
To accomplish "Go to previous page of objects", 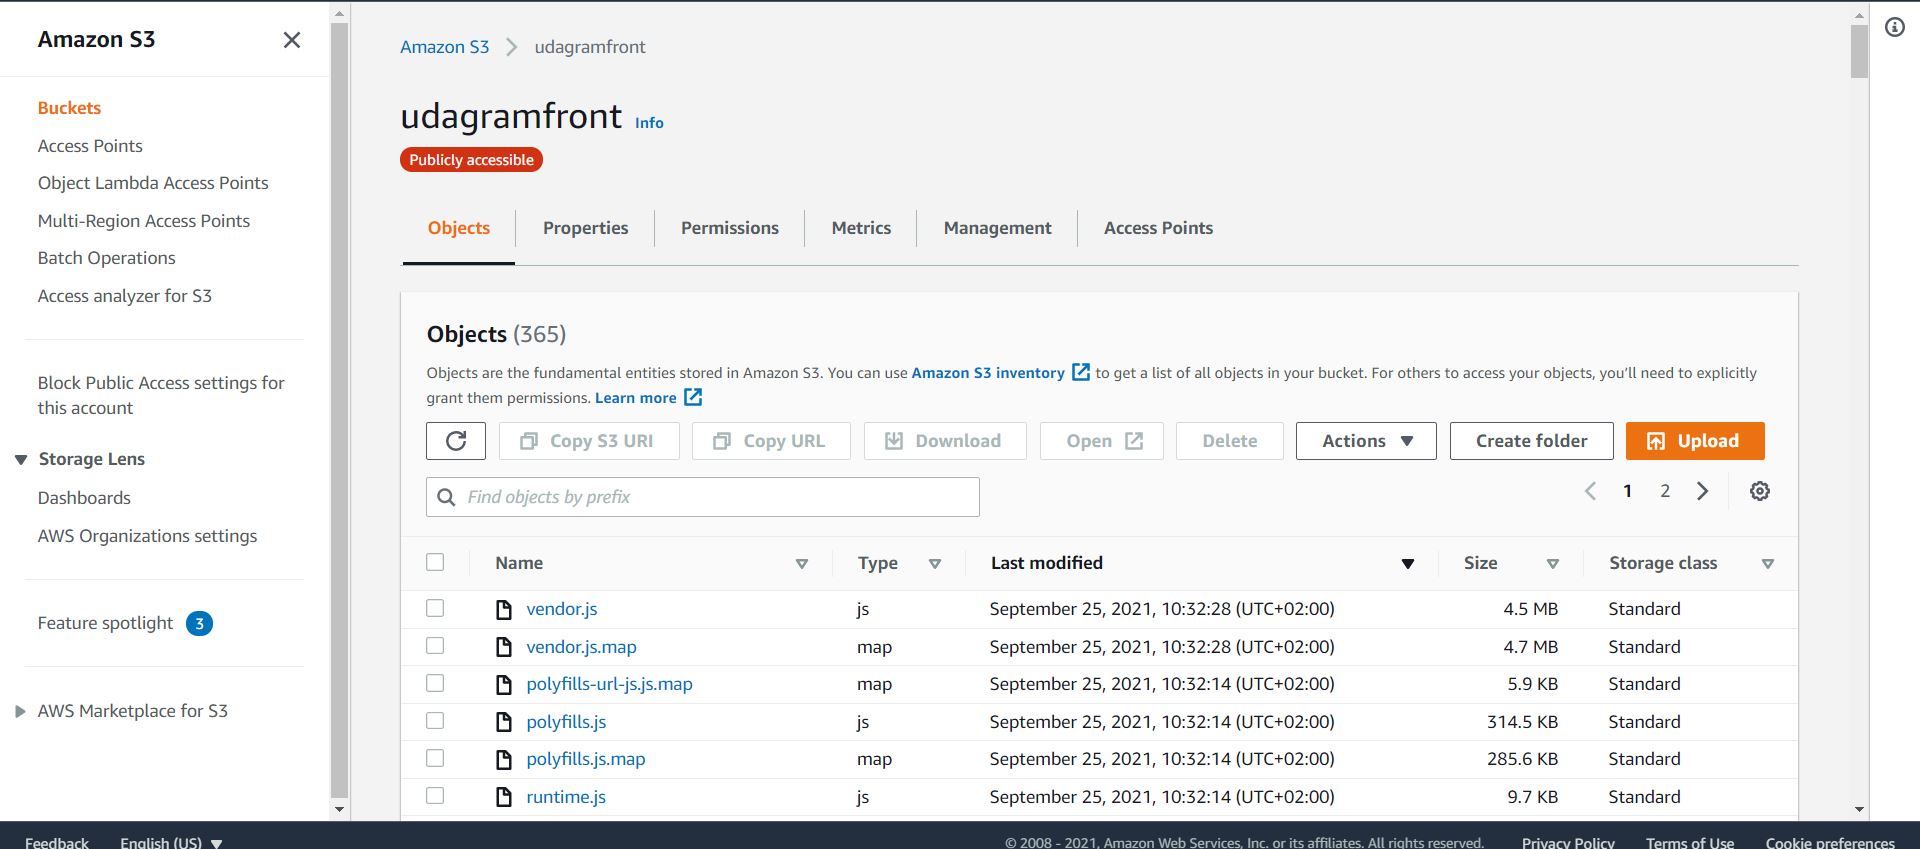I will coord(1590,491).
